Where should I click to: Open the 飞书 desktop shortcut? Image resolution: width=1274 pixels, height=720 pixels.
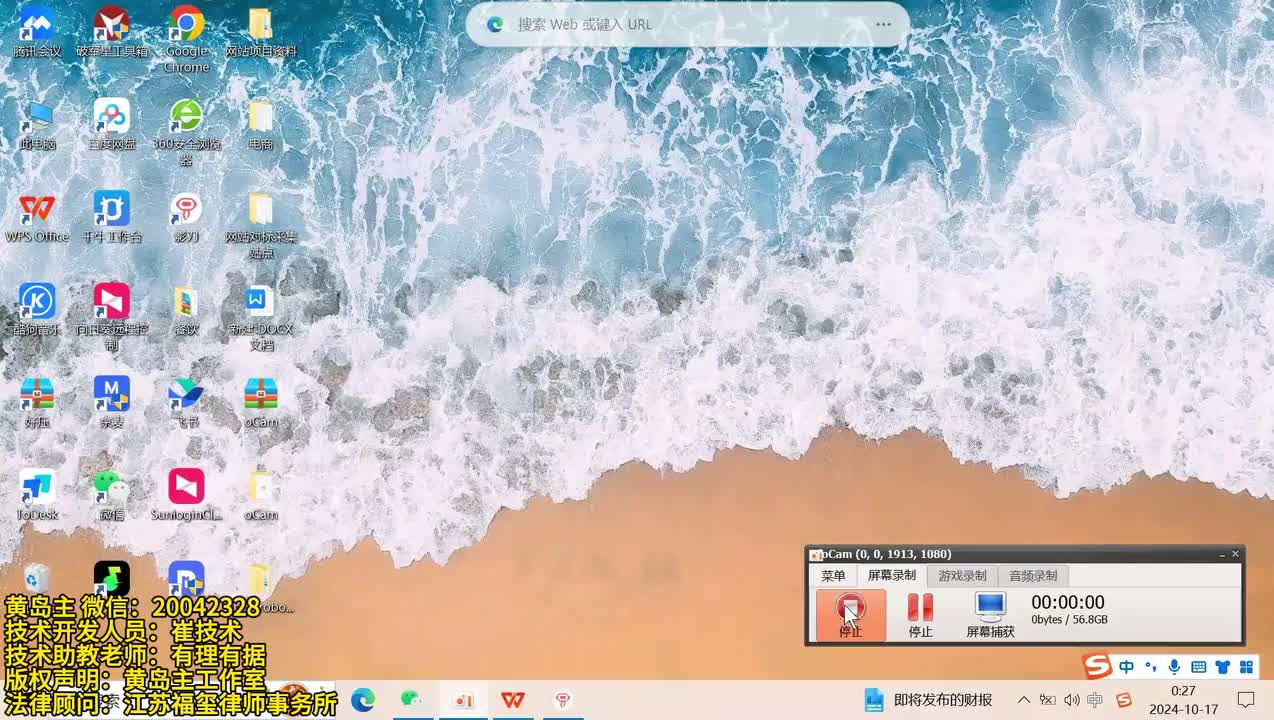pos(186,403)
